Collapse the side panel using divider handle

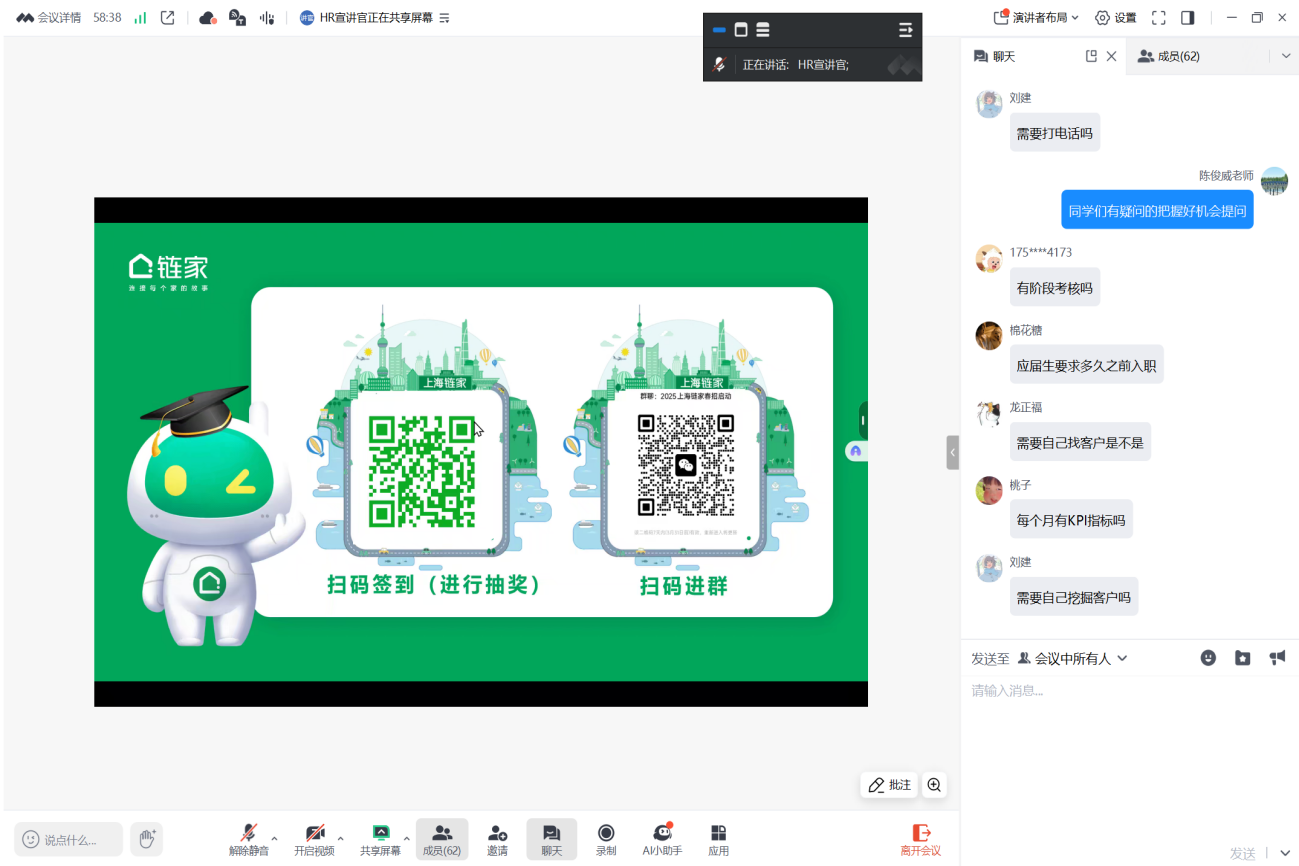coord(953,452)
